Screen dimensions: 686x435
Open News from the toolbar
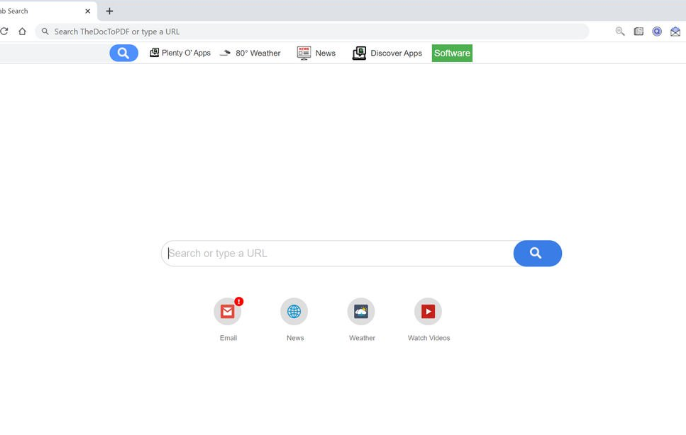316,53
